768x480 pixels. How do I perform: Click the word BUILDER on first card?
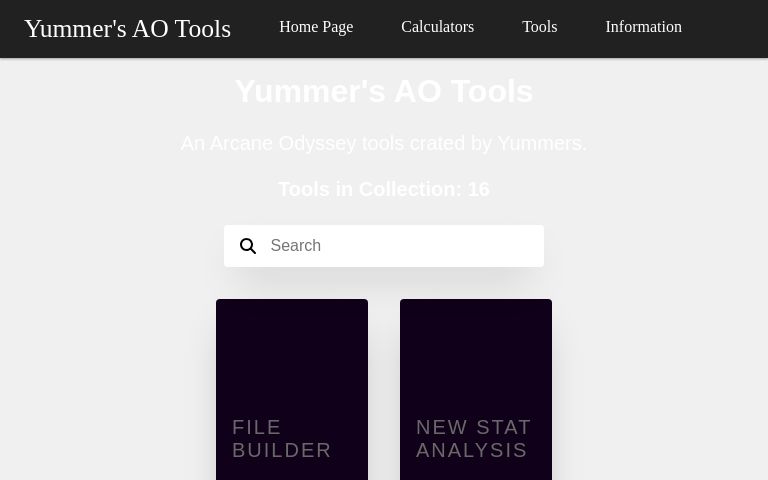click(x=282, y=450)
